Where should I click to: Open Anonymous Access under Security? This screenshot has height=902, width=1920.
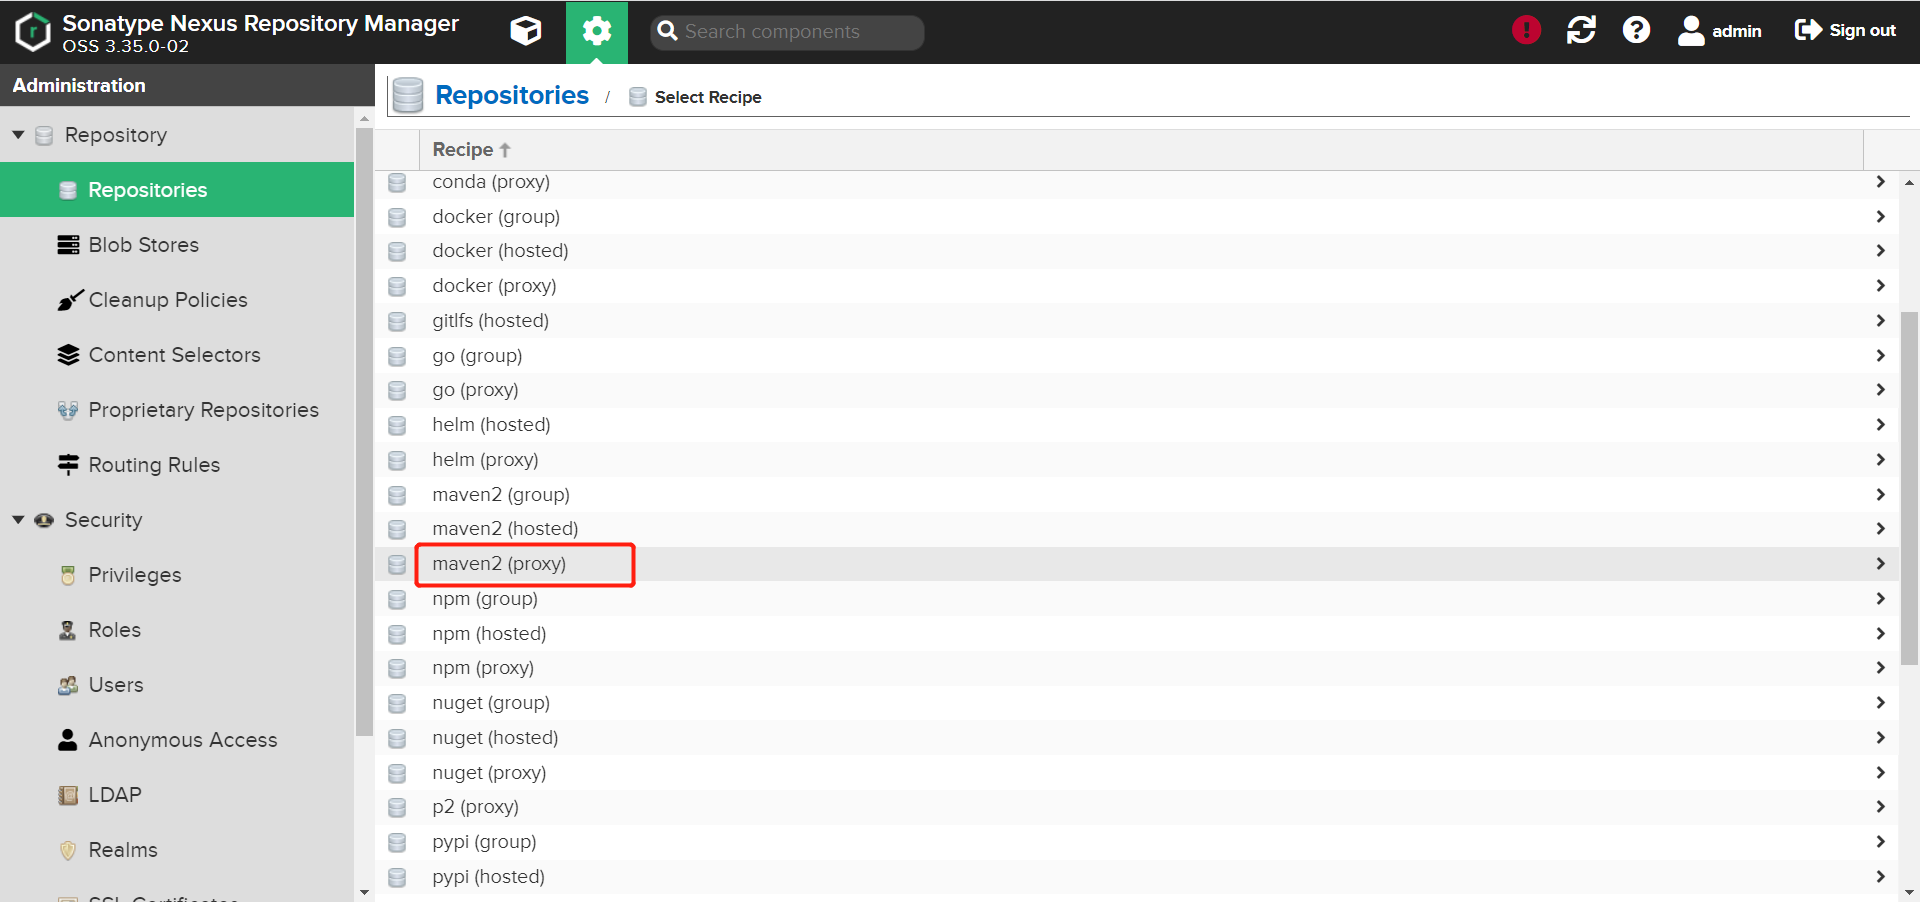177,739
